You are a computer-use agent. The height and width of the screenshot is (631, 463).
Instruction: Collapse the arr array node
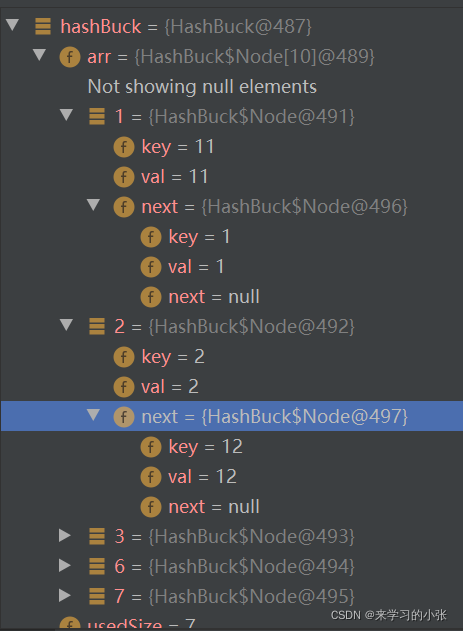pyautogui.click(x=39, y=55)
